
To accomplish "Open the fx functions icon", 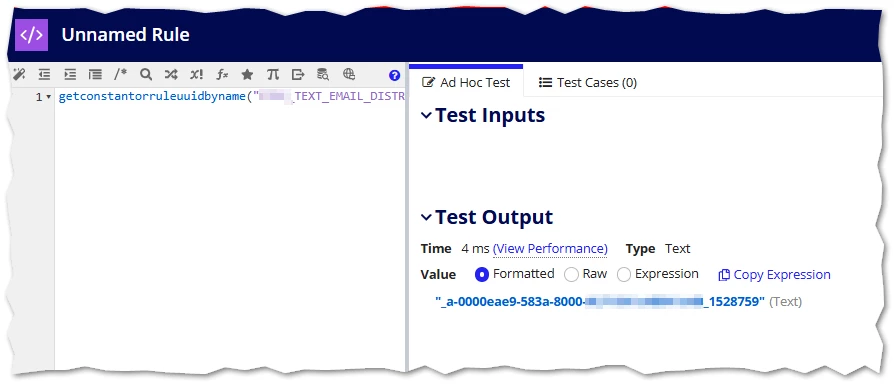I will (x=222, y=74).
